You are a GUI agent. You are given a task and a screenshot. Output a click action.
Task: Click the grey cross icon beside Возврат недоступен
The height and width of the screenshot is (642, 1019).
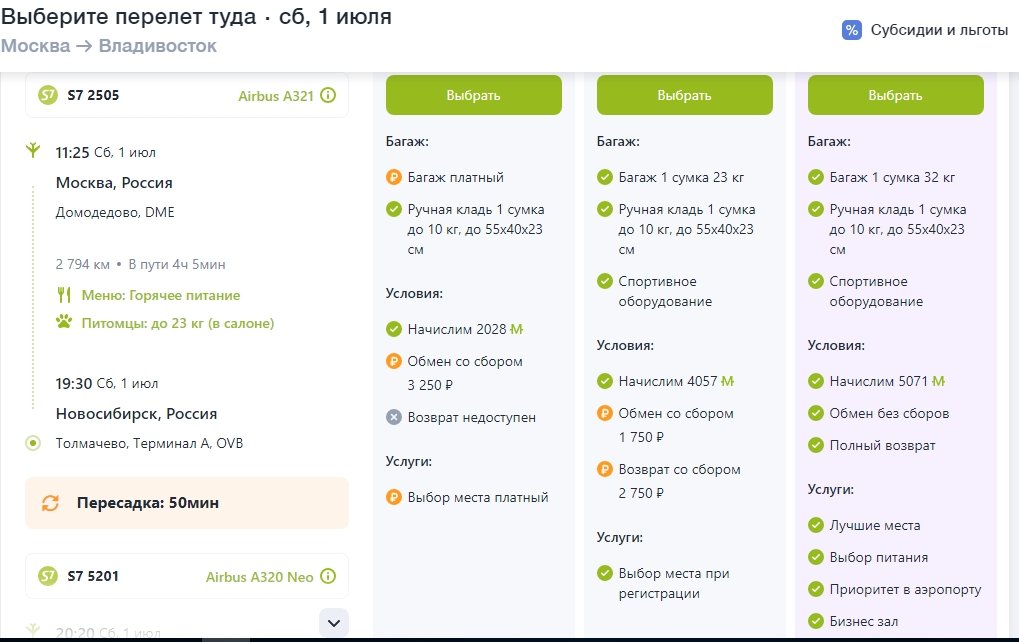pyautogui.click(x=394, y=417)
